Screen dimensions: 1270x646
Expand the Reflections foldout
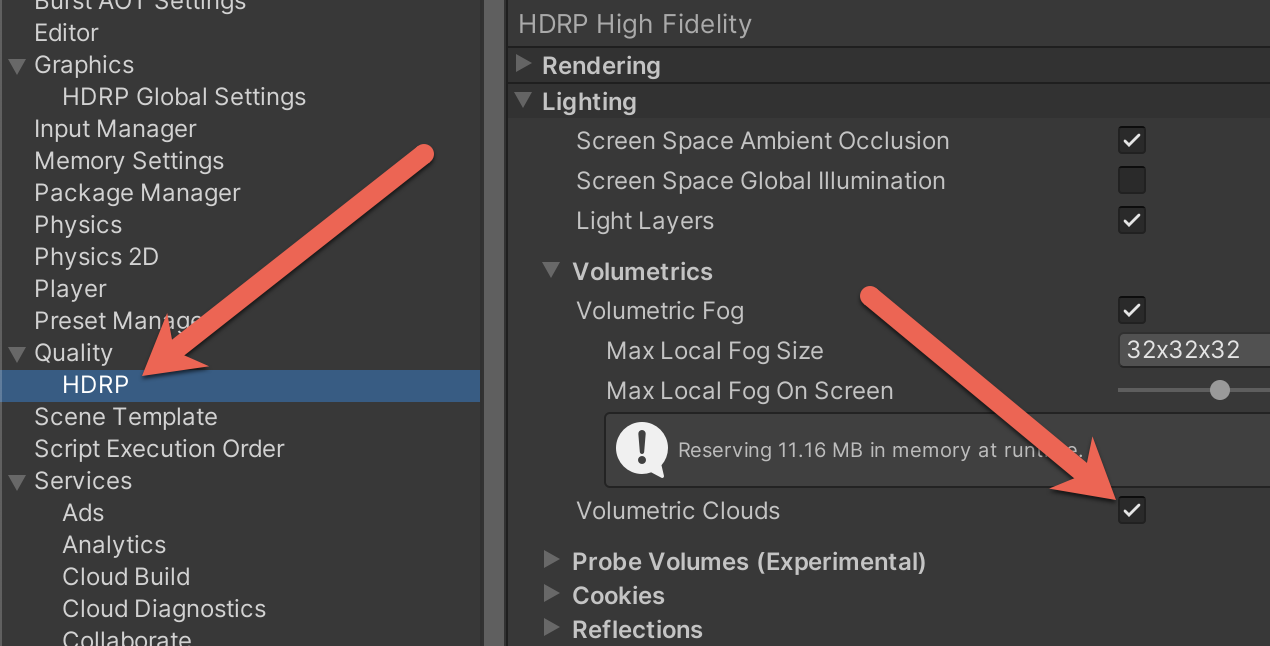[x=551, y=628]
